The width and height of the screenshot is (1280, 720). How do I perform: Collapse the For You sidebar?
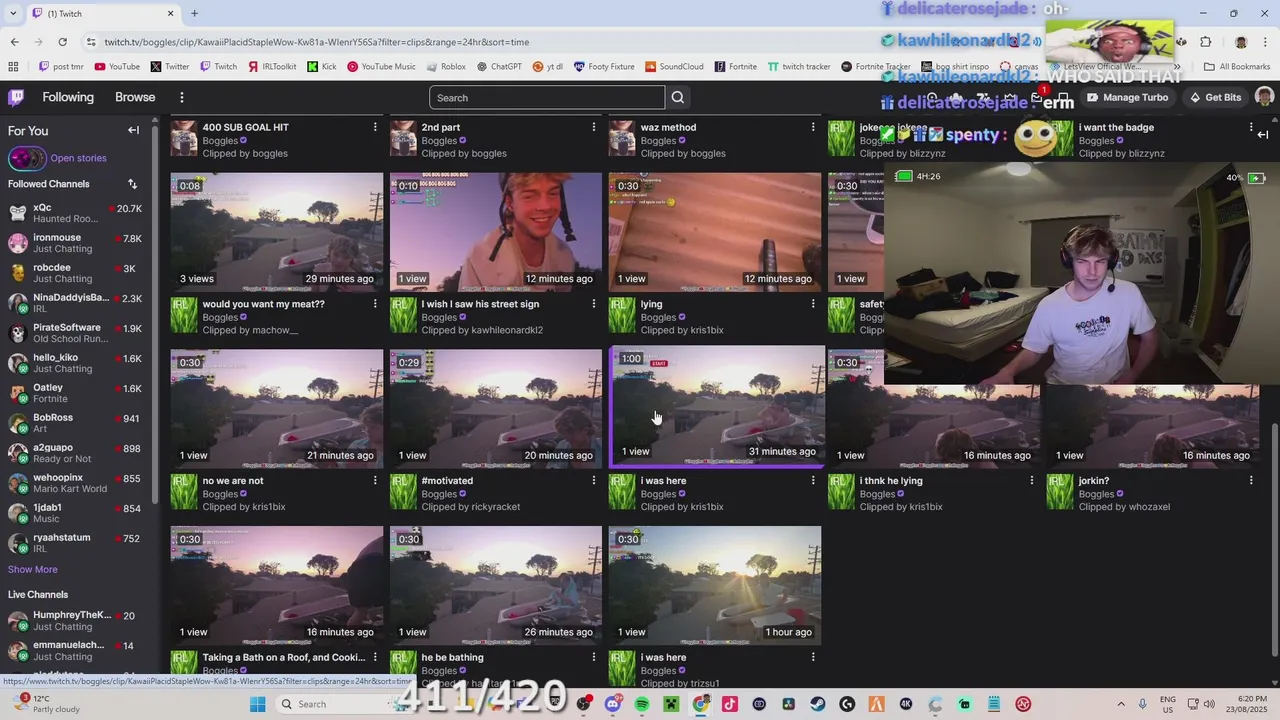click(x=133, y=130)
